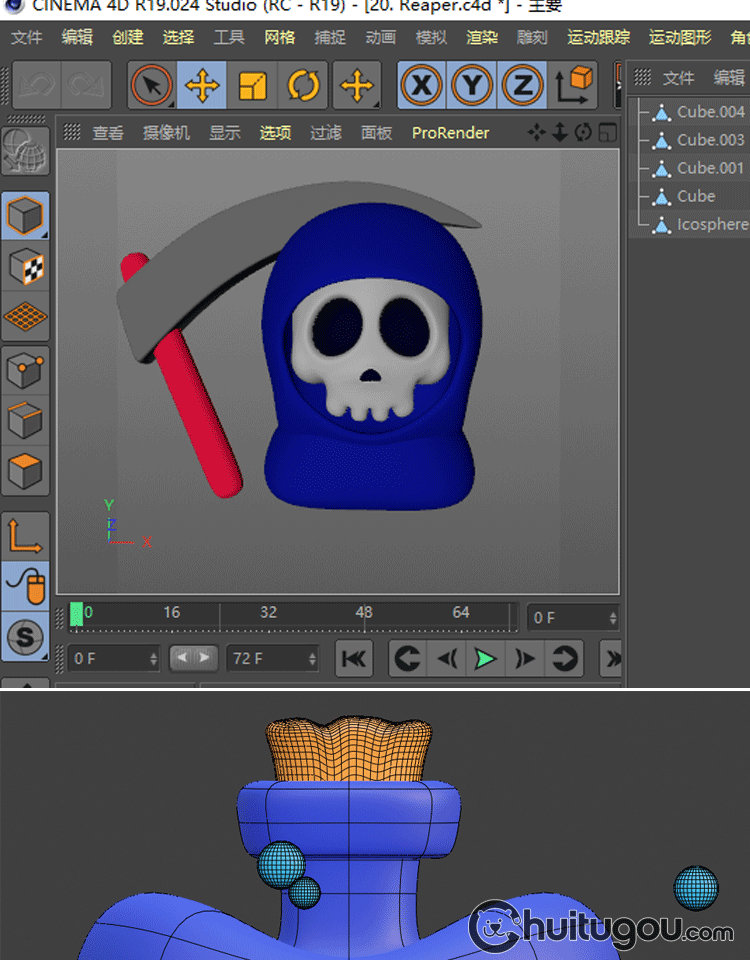Click frame 32 on timeline ruler

tap(268, 614)
